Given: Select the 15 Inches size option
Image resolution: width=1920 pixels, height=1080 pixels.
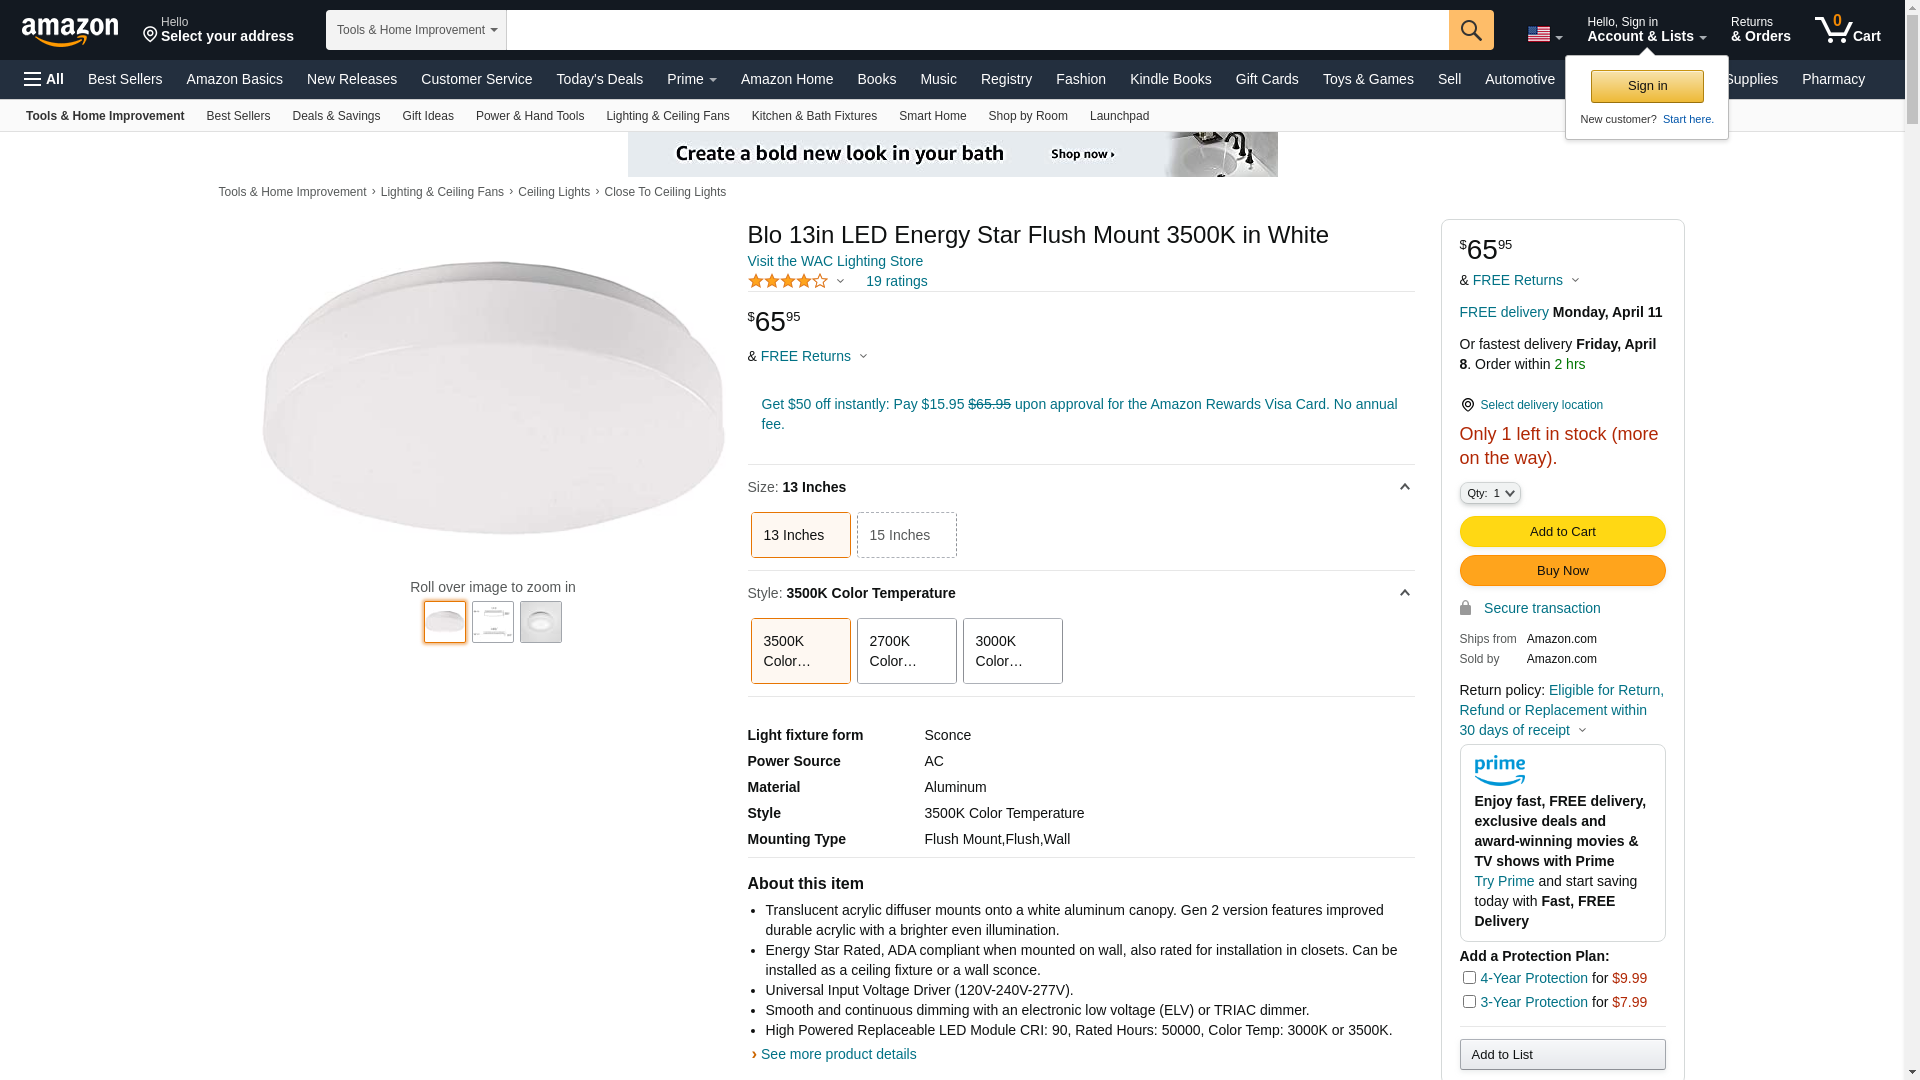Looking at the screenshot, I should coord(906,535).
